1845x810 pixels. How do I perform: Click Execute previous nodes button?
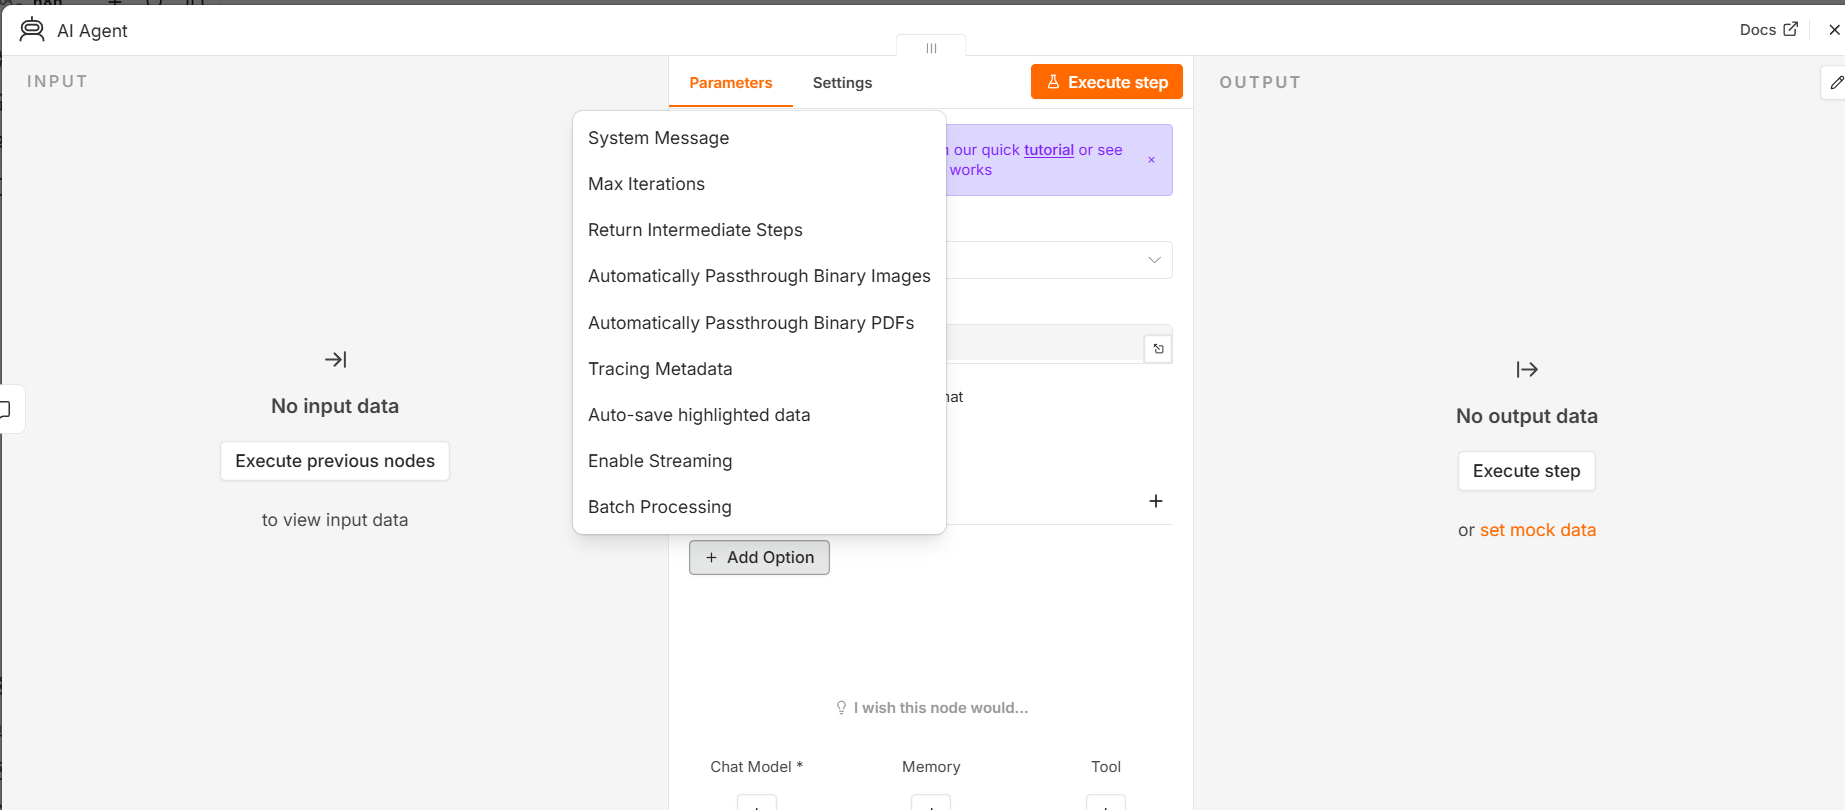(335, 461)
